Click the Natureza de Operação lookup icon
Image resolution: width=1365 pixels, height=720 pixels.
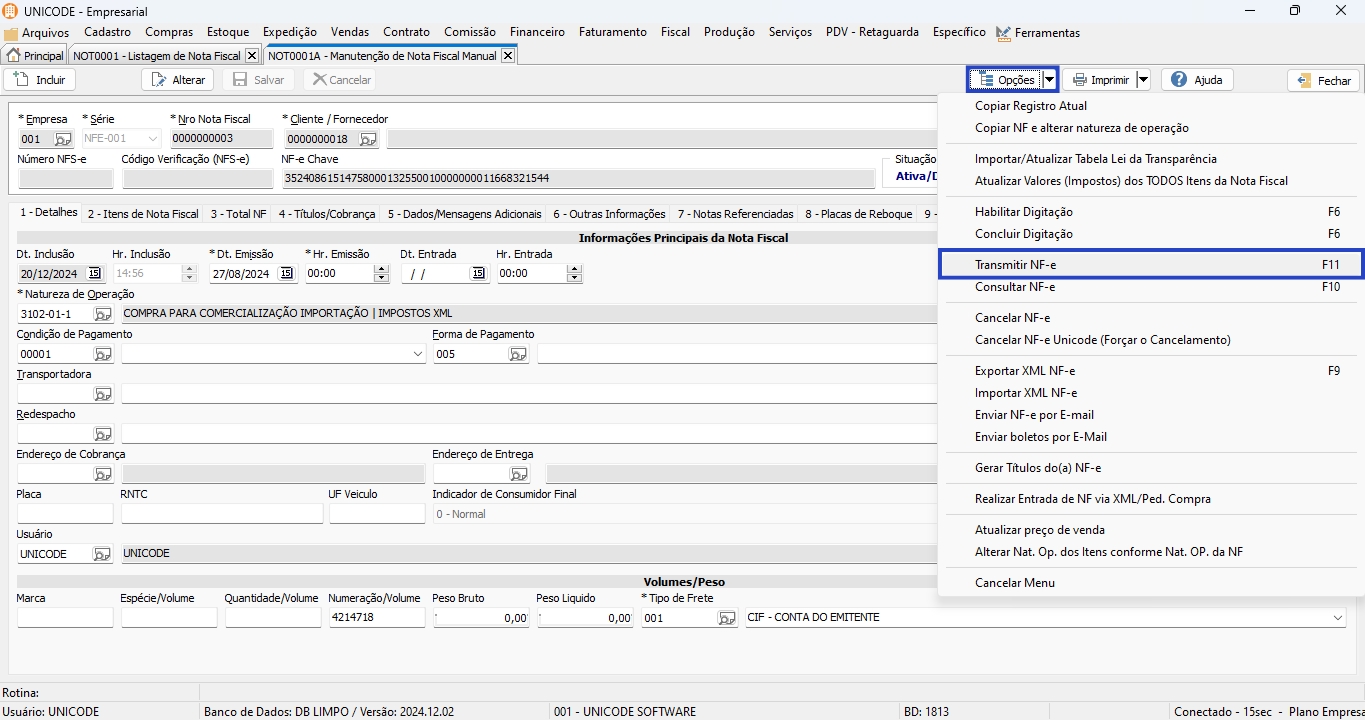click(x=103, y=314)
